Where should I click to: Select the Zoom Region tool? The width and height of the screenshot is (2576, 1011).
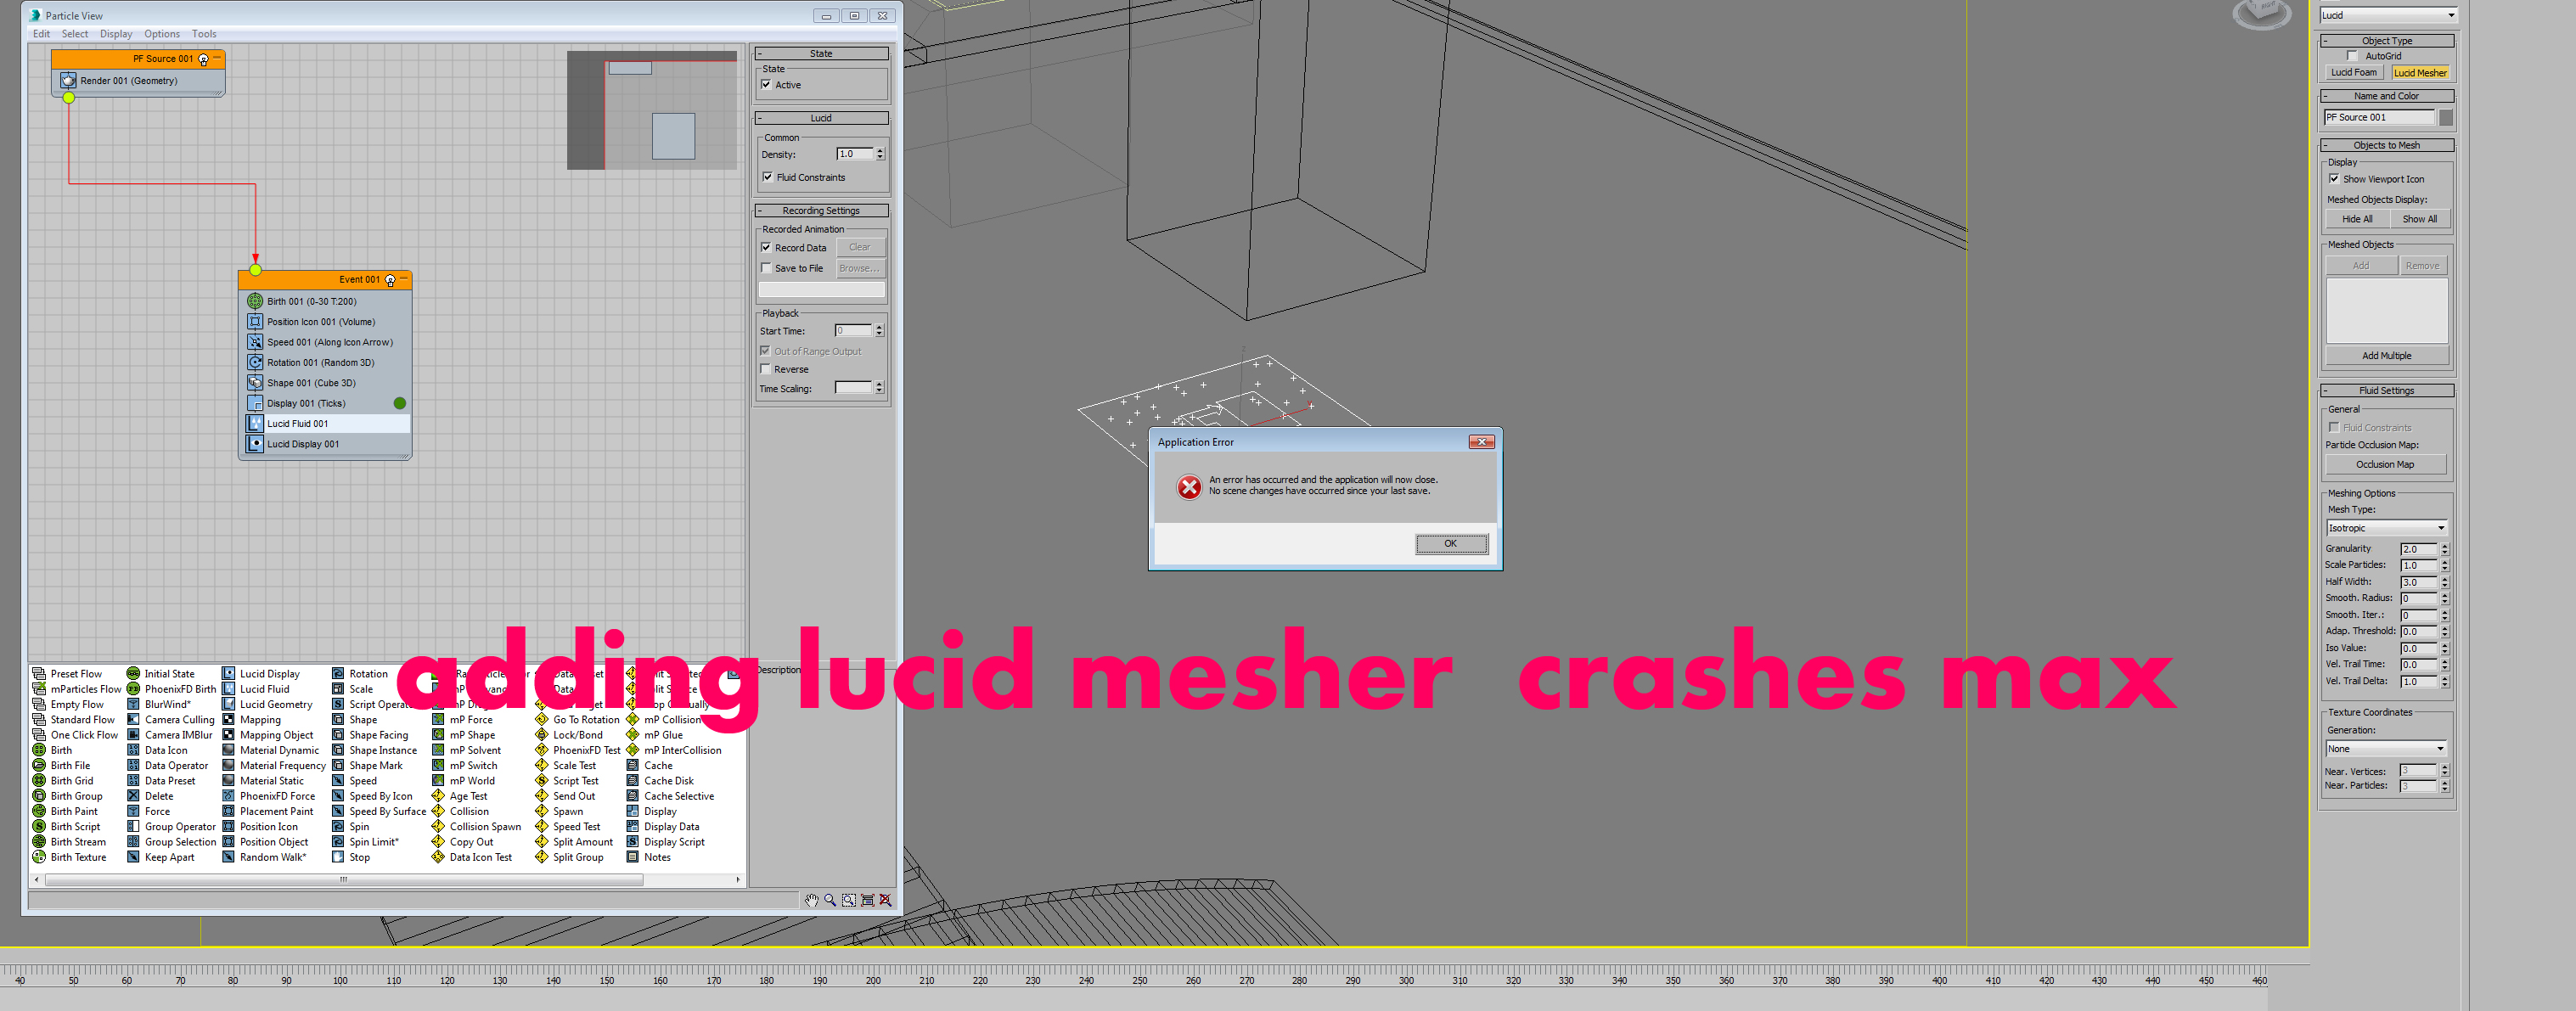point(849,900)
